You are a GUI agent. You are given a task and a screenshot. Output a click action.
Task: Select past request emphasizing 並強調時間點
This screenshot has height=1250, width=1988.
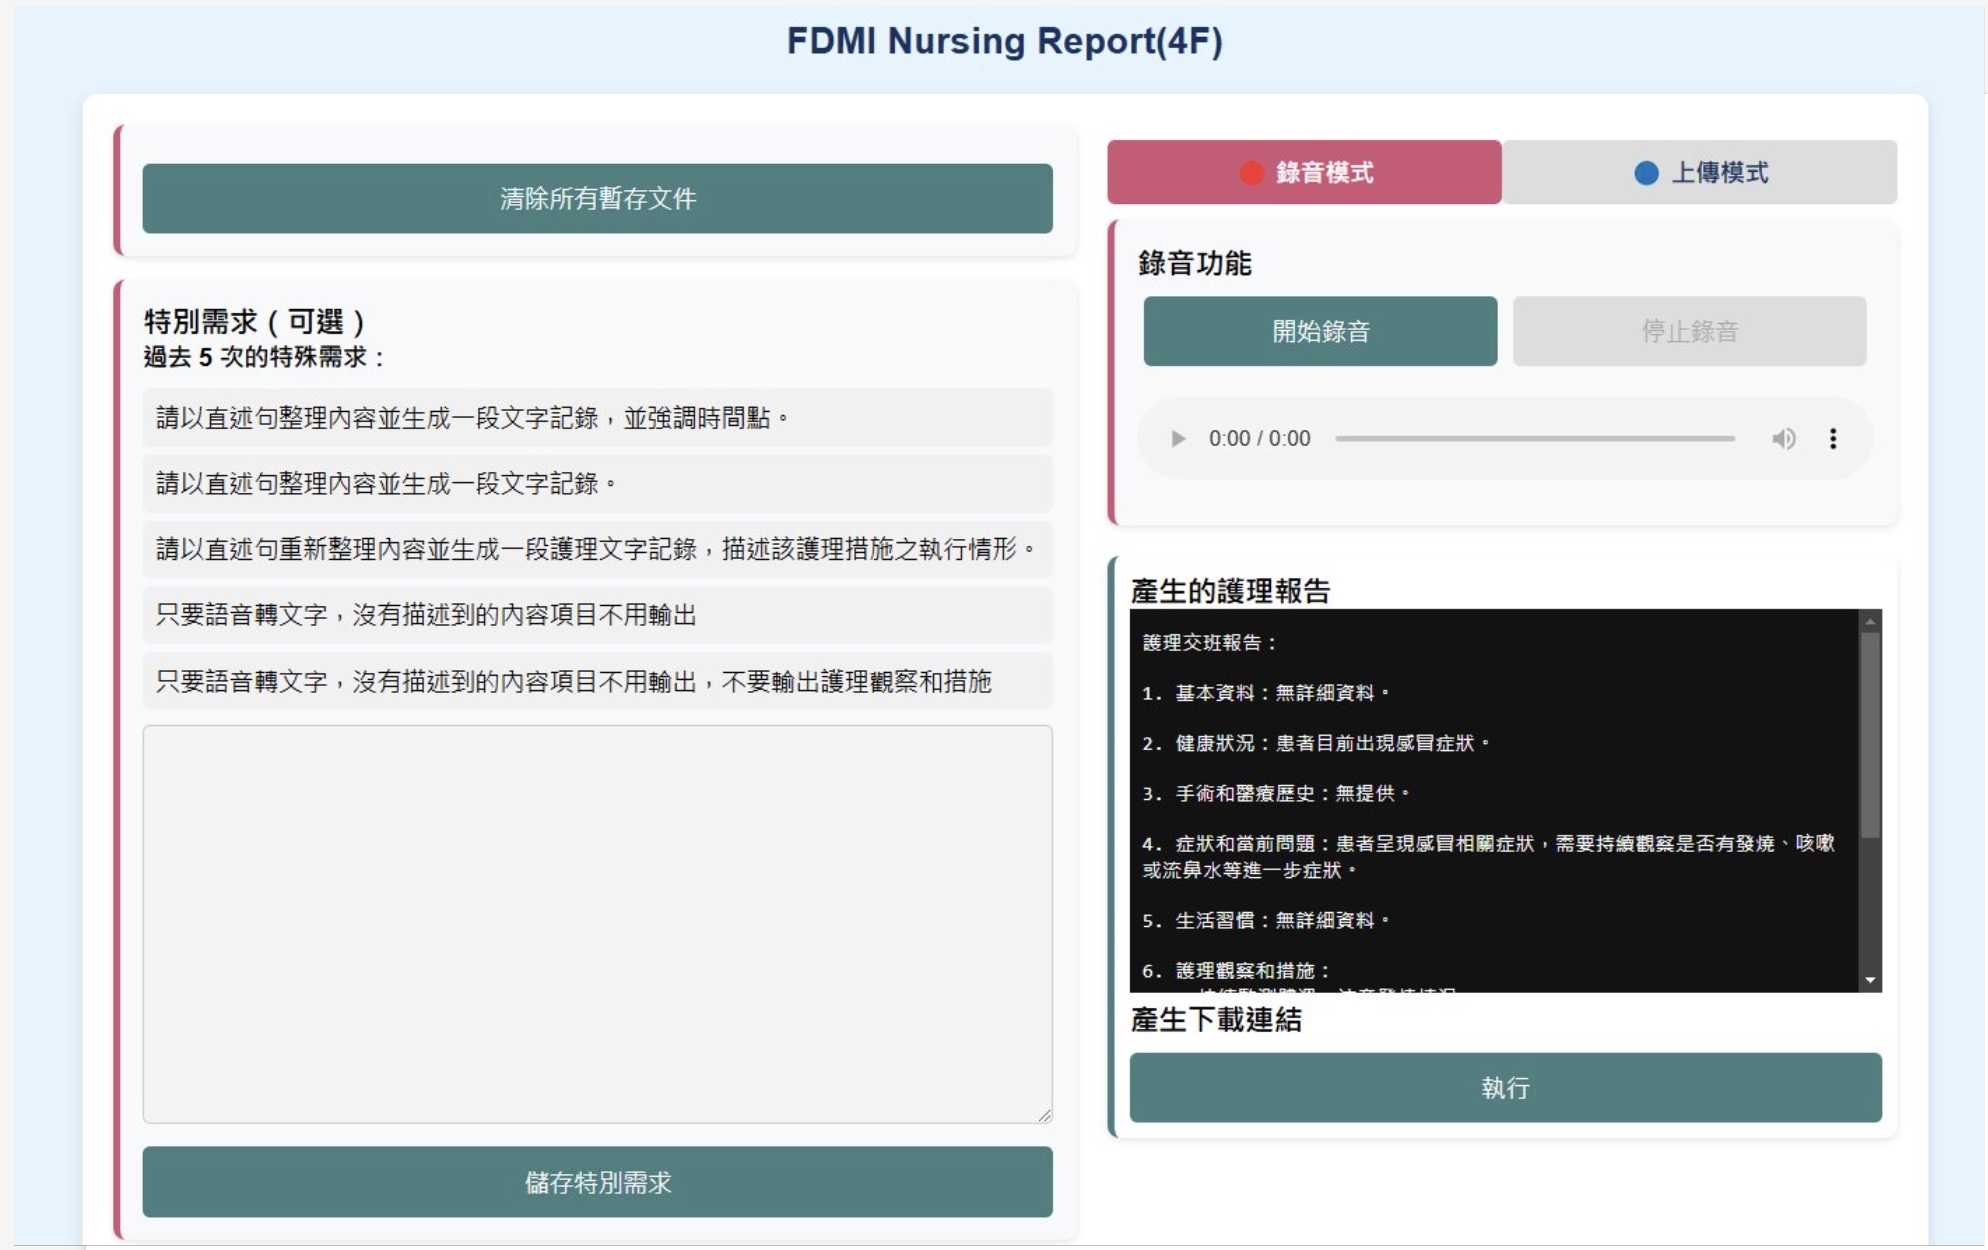(597, 418)
